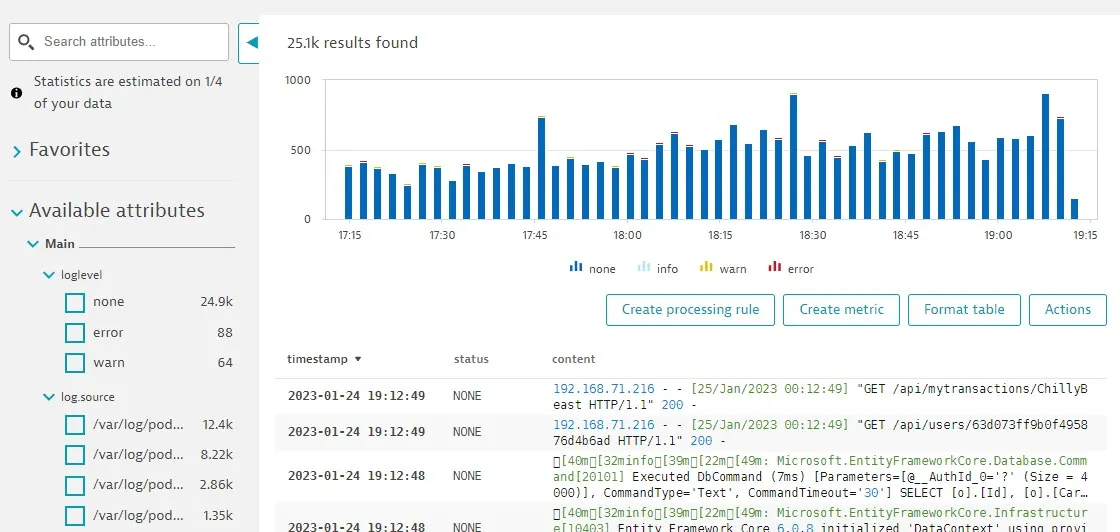Click the statistics info icon
Image resolution: width=1120 pixels, height=532 pixels.
[17, 93]
